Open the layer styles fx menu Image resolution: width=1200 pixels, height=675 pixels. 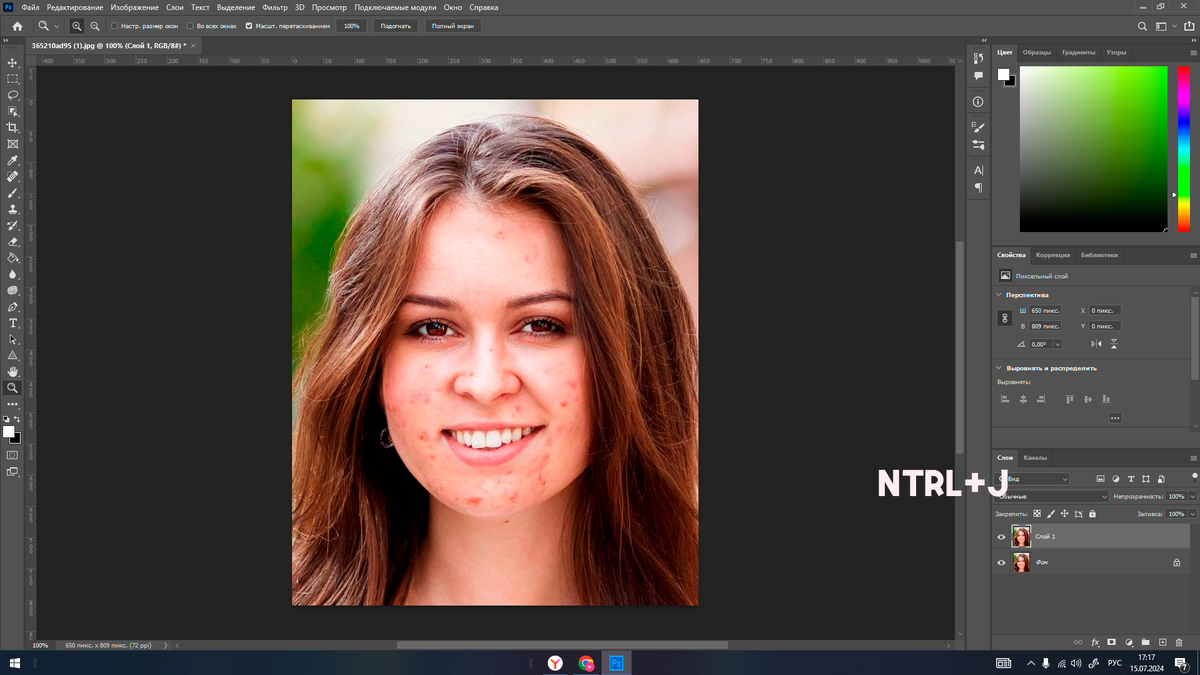point(1095,642)
